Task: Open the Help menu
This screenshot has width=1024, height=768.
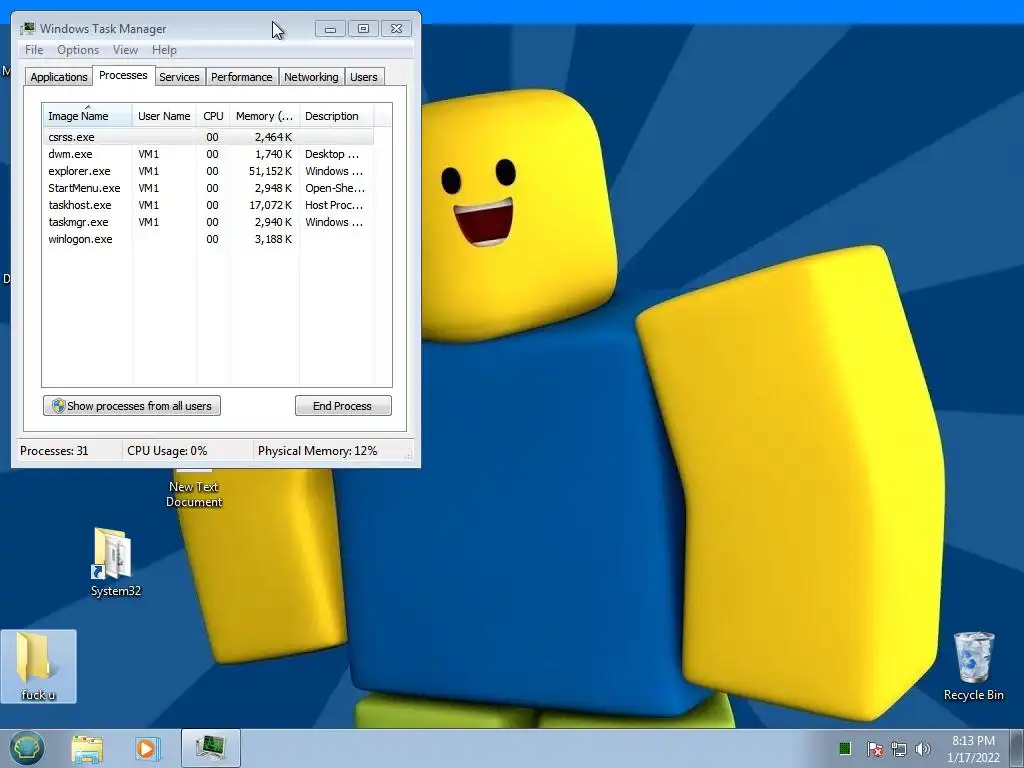Action: (164, 50)
